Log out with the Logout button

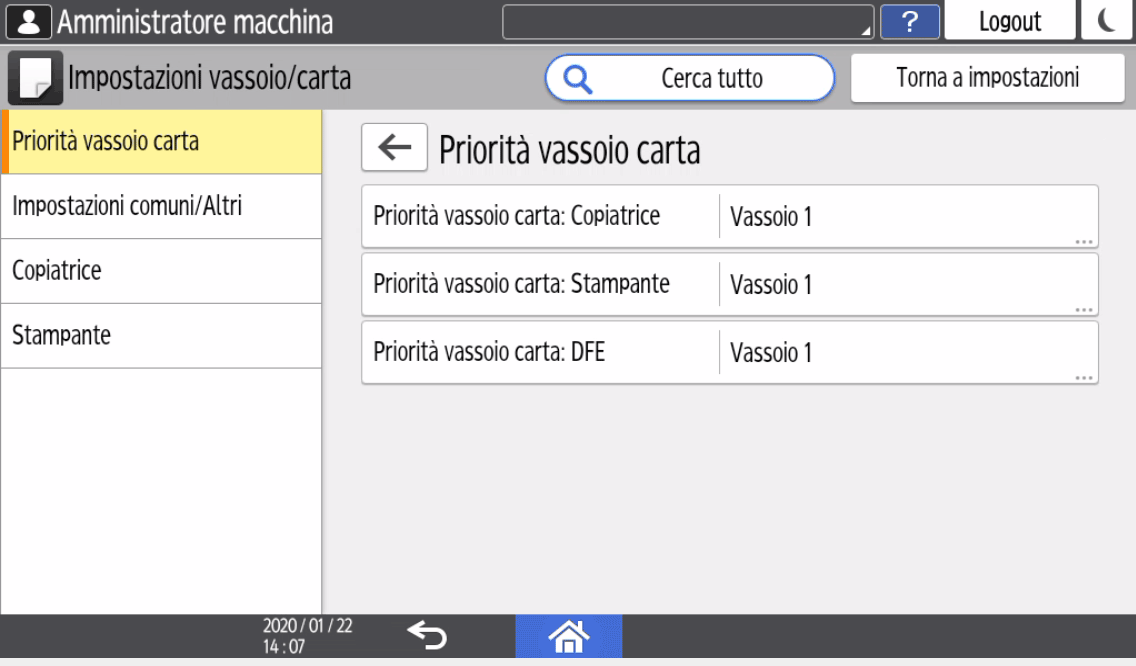[1010, 20]
